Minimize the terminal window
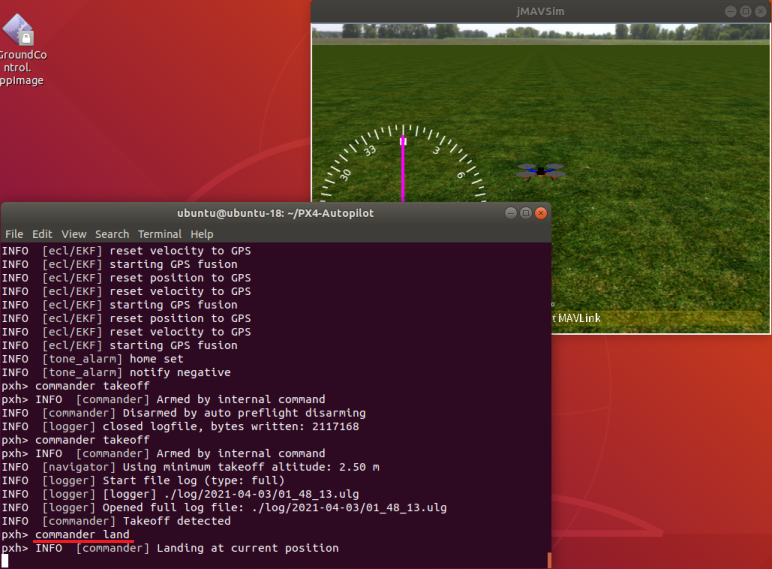The height and width of the screenshot is (569, 772). (x=511, y=213)
